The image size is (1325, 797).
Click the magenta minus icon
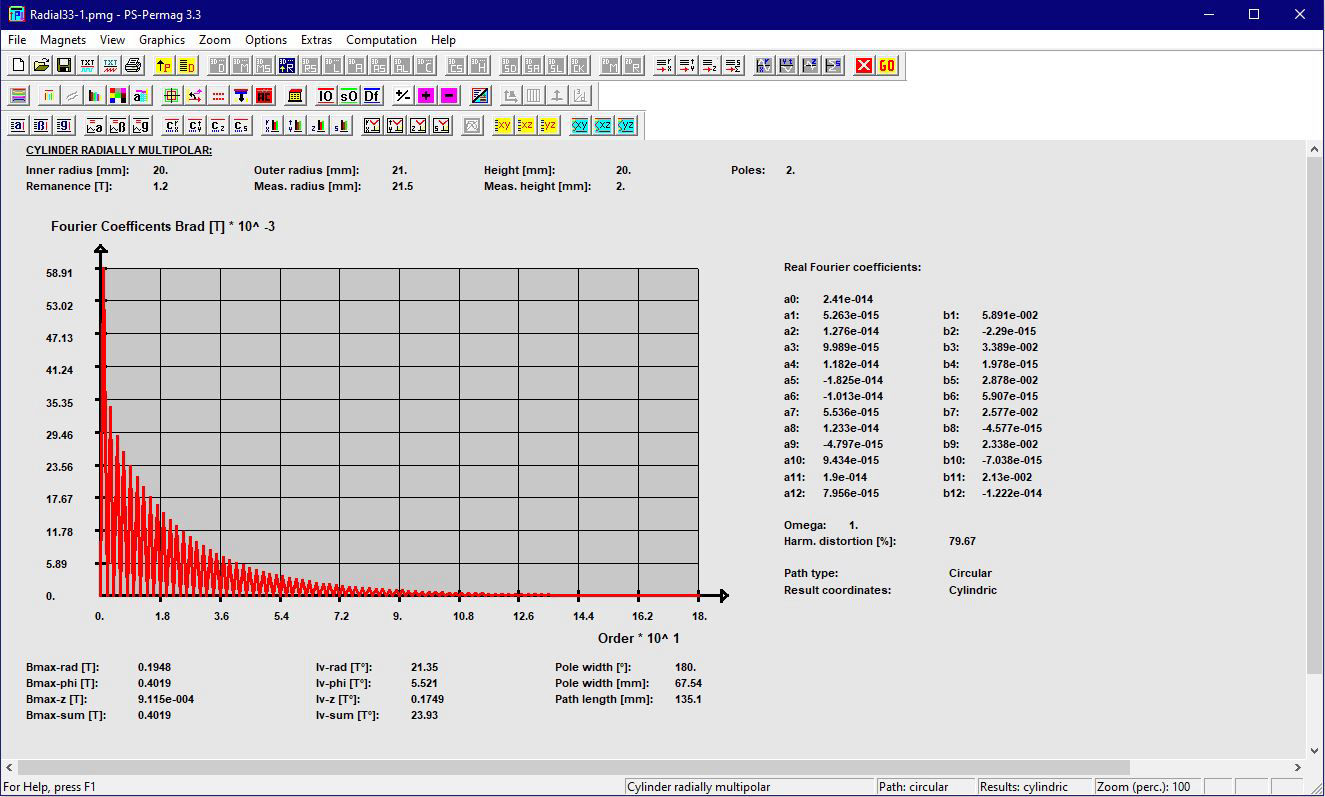click(x=449, y=96)
